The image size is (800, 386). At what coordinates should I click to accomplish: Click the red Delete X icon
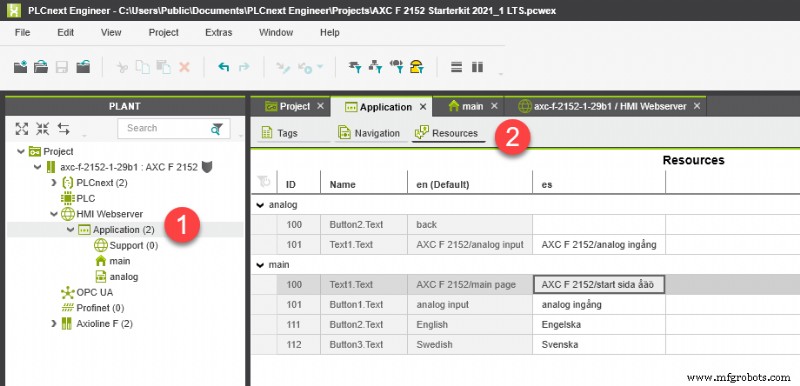click(x=185, y=67)
